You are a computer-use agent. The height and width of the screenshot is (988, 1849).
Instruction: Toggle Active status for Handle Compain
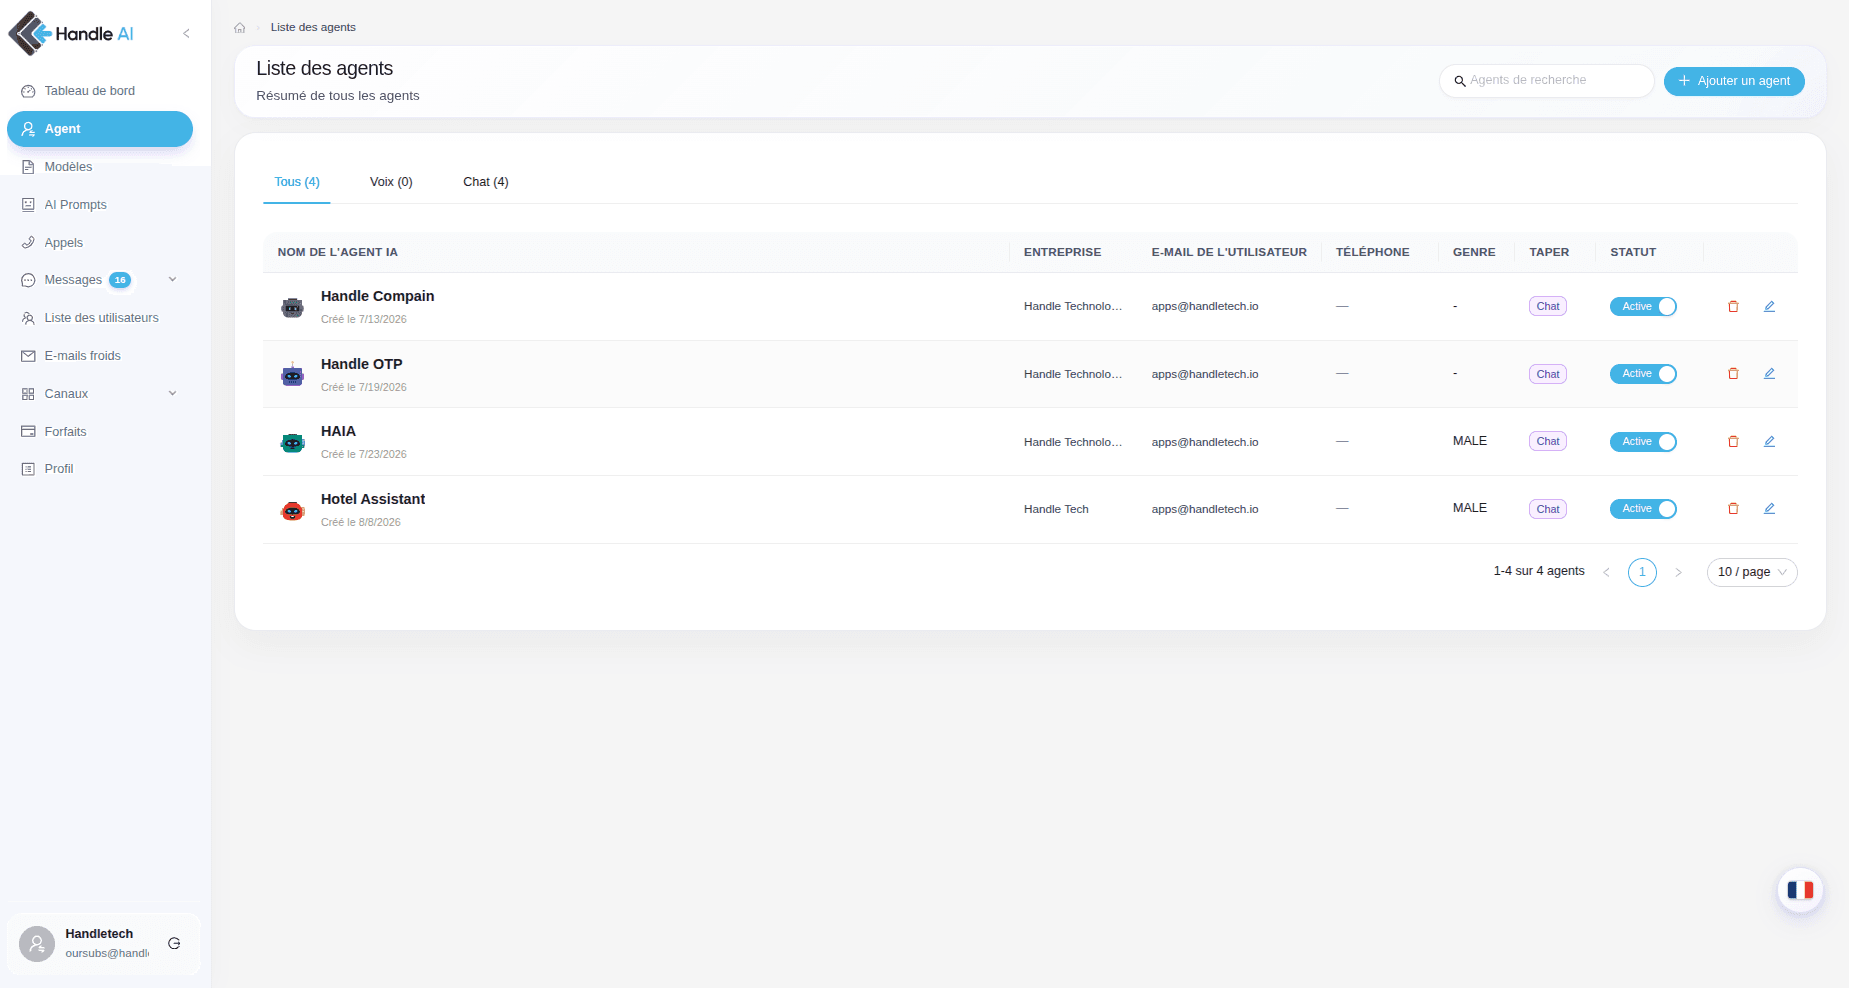(1643, 307)
